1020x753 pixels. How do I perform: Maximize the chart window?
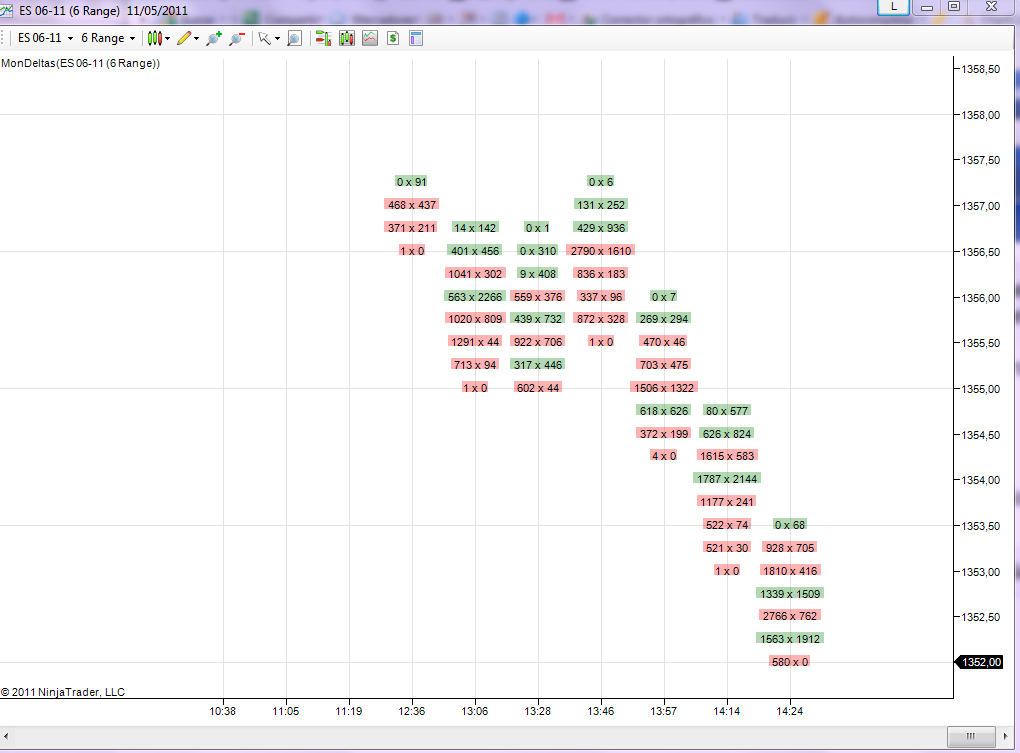pyautogui.click(x=954, y=7)
